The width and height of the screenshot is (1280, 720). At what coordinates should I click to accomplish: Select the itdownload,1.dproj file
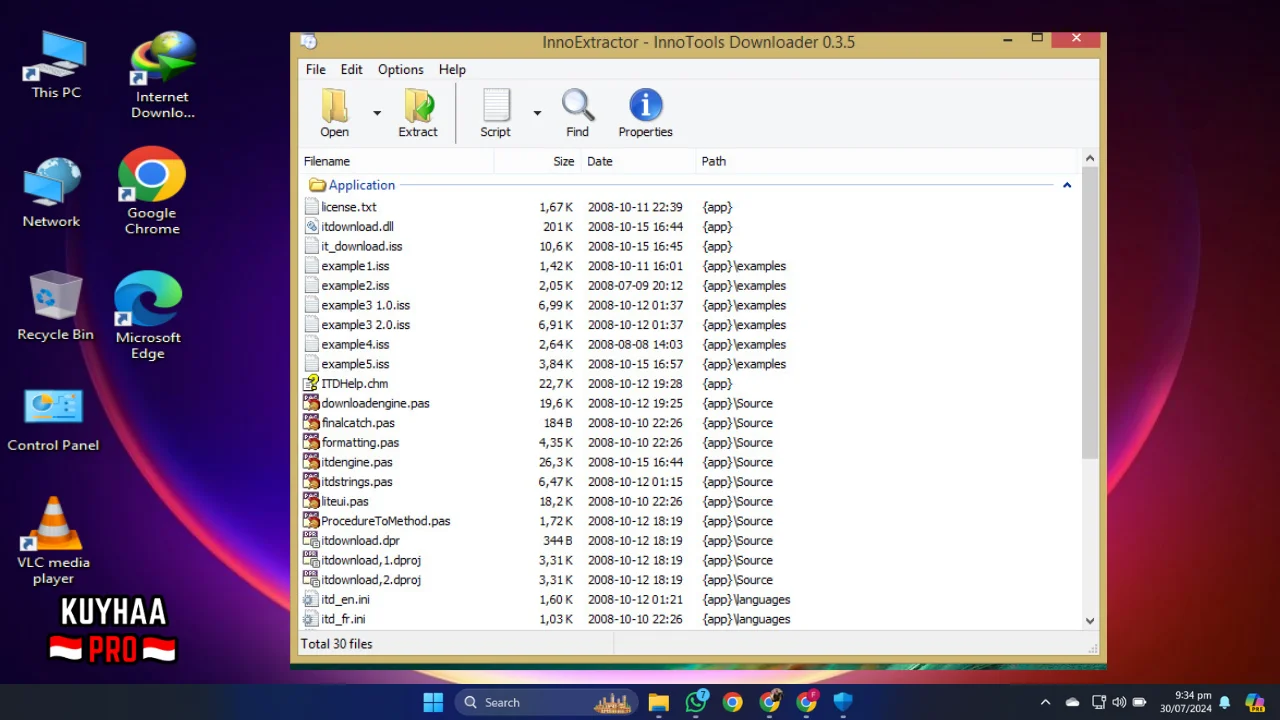coord(371,560)
